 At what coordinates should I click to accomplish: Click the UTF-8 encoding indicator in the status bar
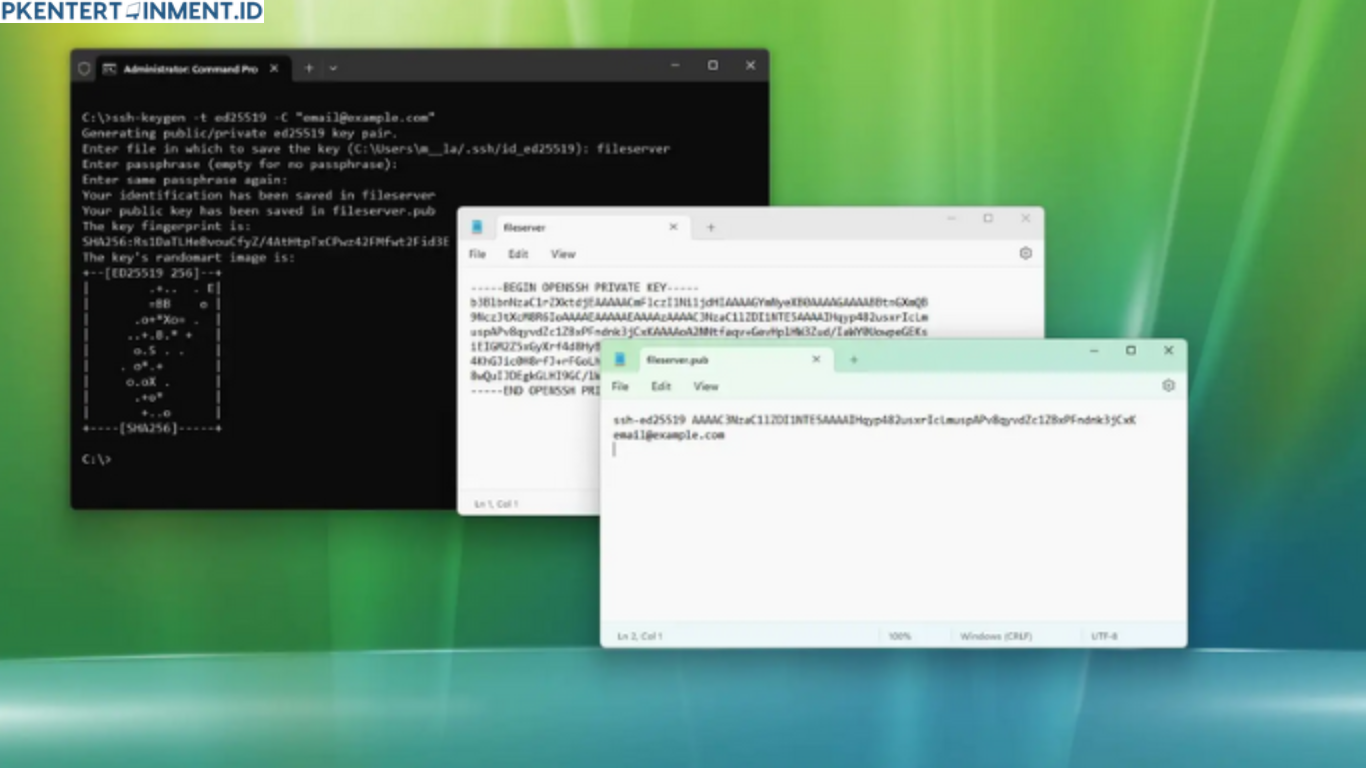1103,635
